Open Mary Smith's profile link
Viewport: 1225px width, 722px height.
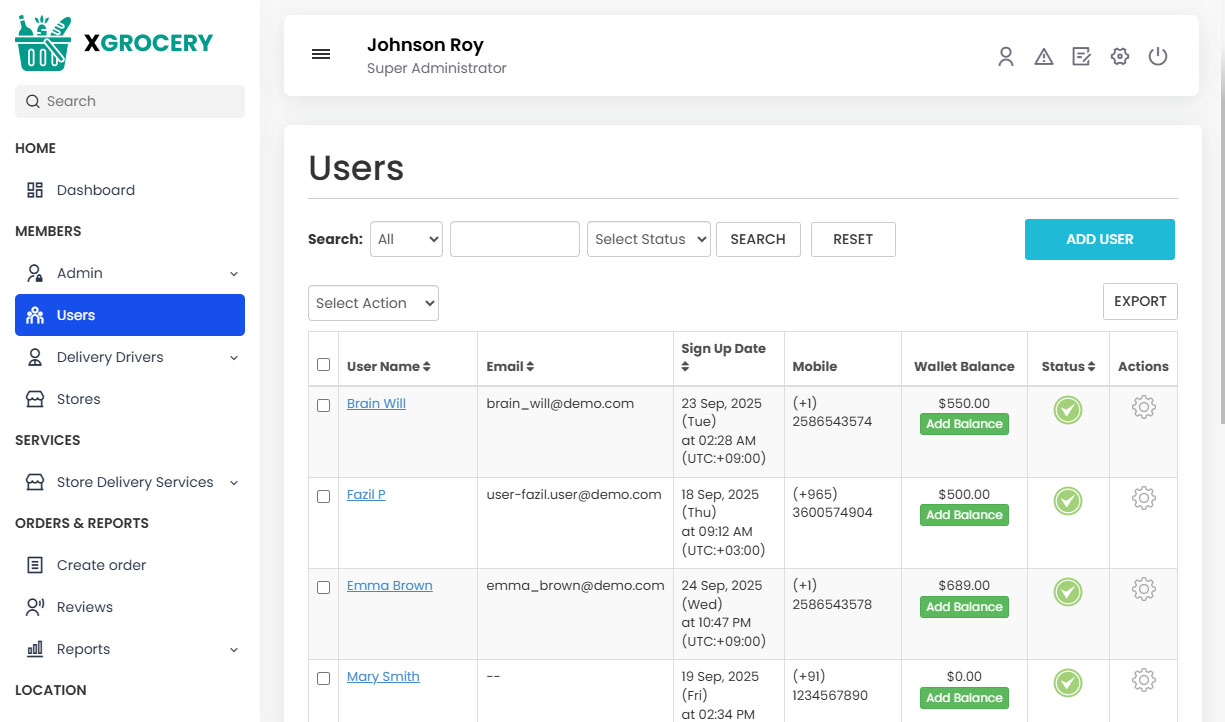[x=383, y=676]
